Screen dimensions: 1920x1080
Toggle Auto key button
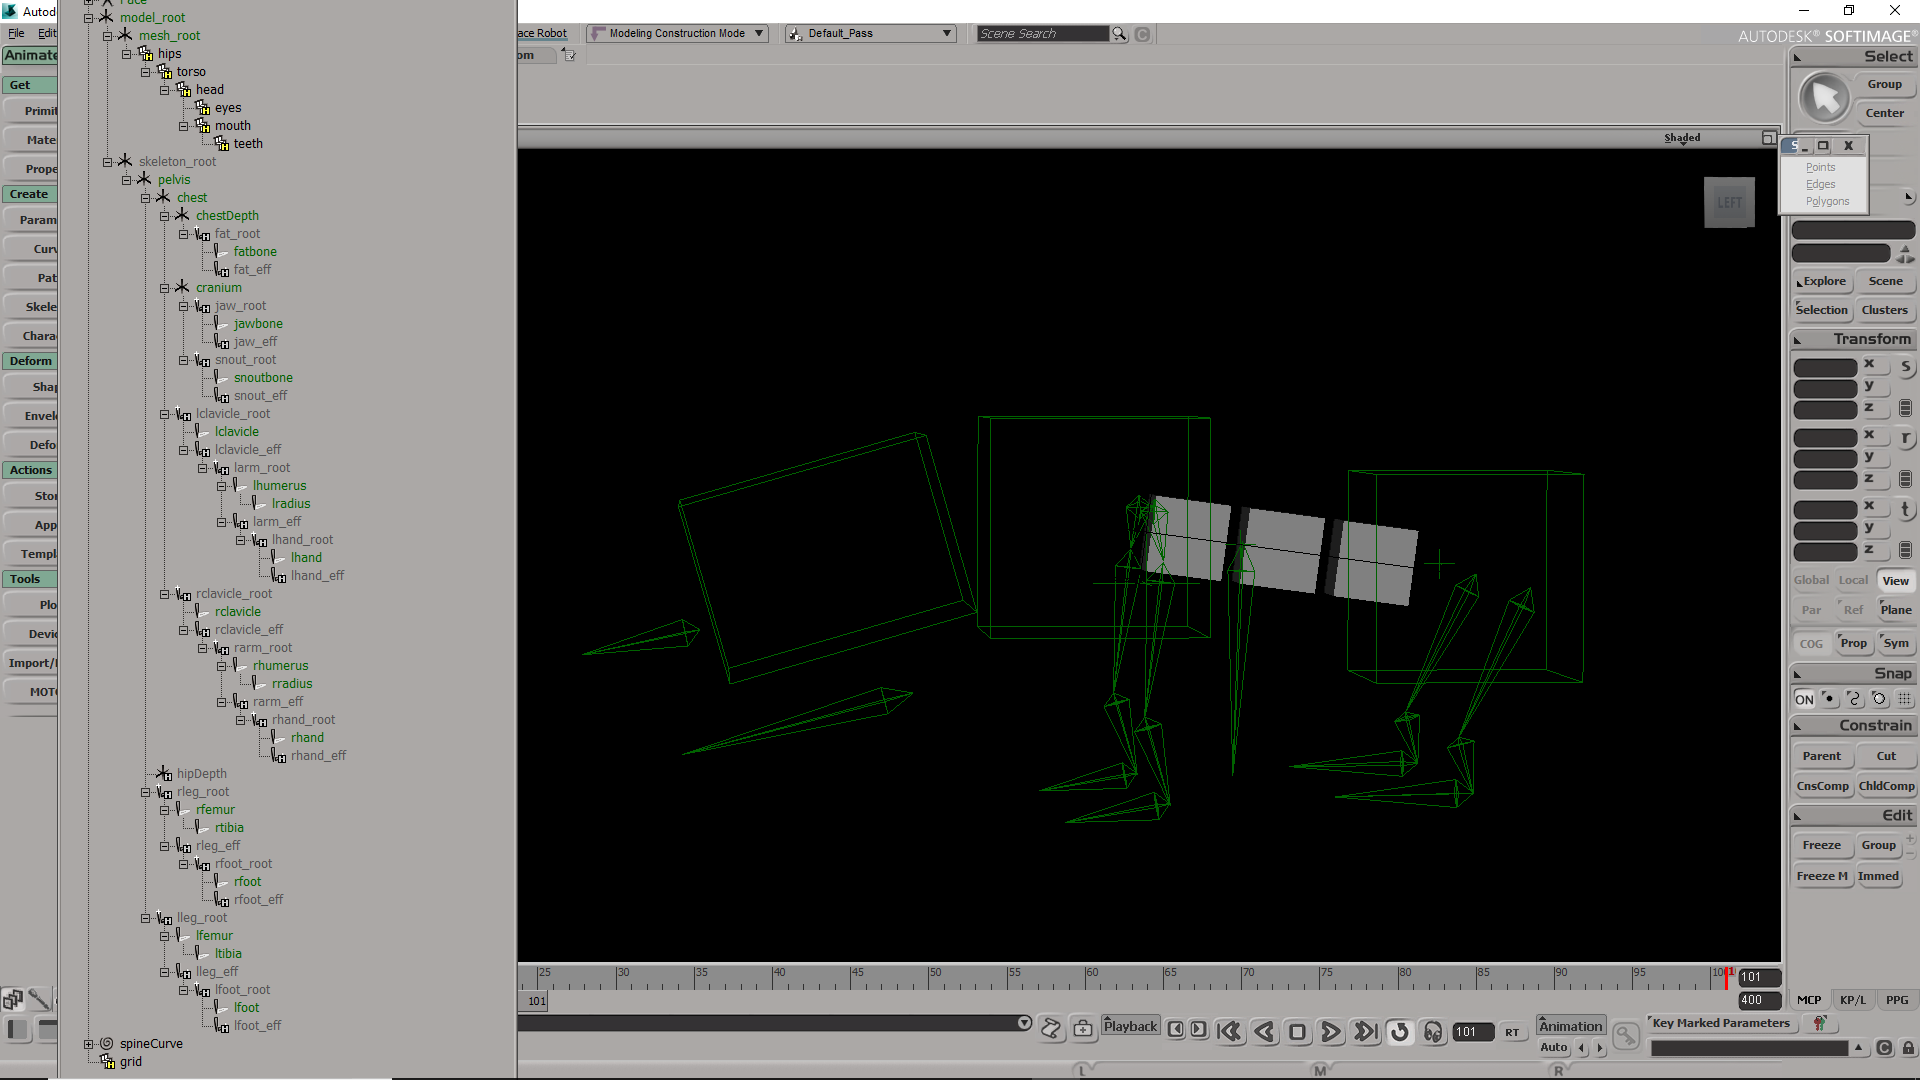coord(1553,1047)
